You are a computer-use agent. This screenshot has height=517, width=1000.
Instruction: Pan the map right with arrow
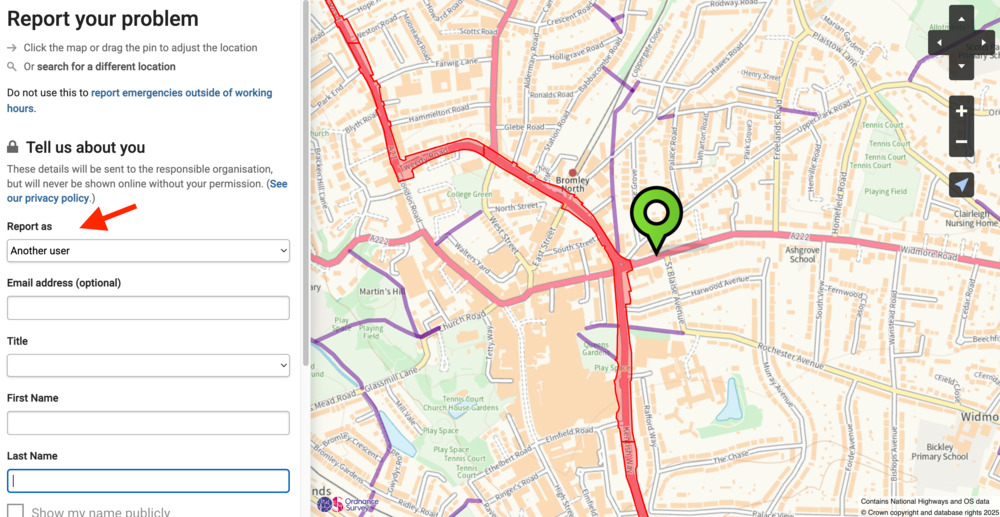[984, 43]
